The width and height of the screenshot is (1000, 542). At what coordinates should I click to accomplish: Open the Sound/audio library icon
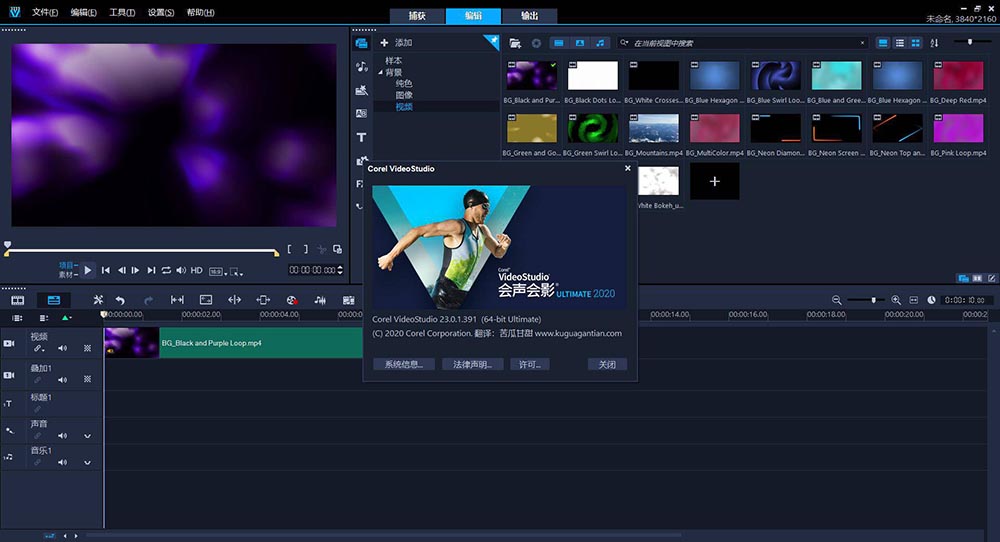[x=361, y=67]
